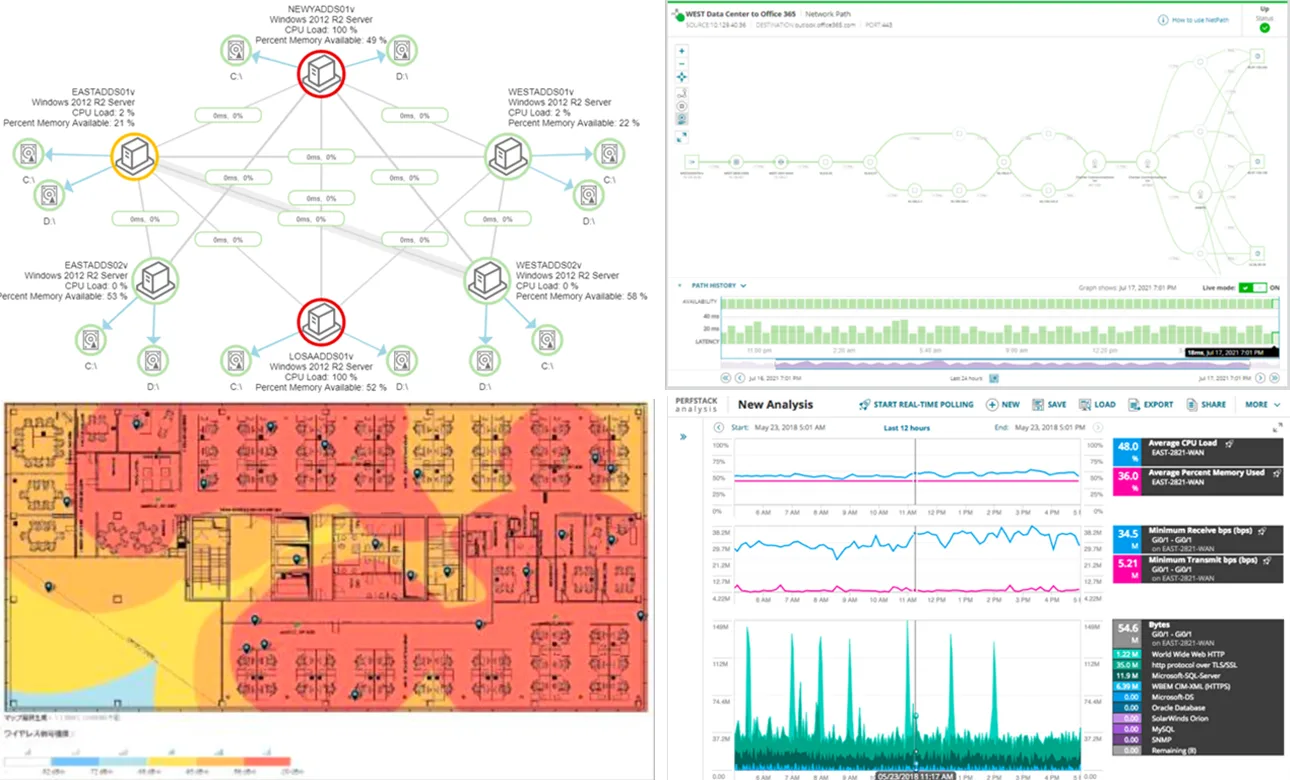The image size is (1290, 780).
Task: Click the New Analysis title
Action: click(776, 405)
